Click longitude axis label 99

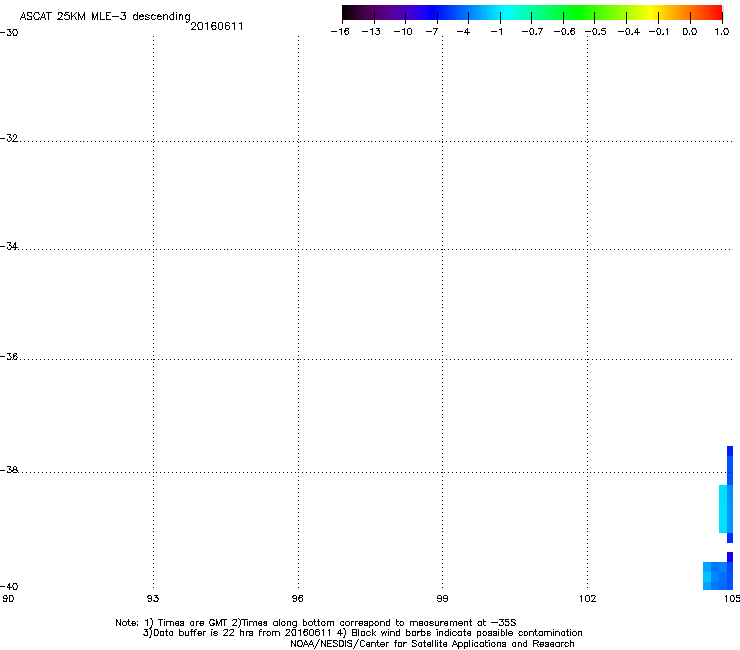(x=442, y=599)
